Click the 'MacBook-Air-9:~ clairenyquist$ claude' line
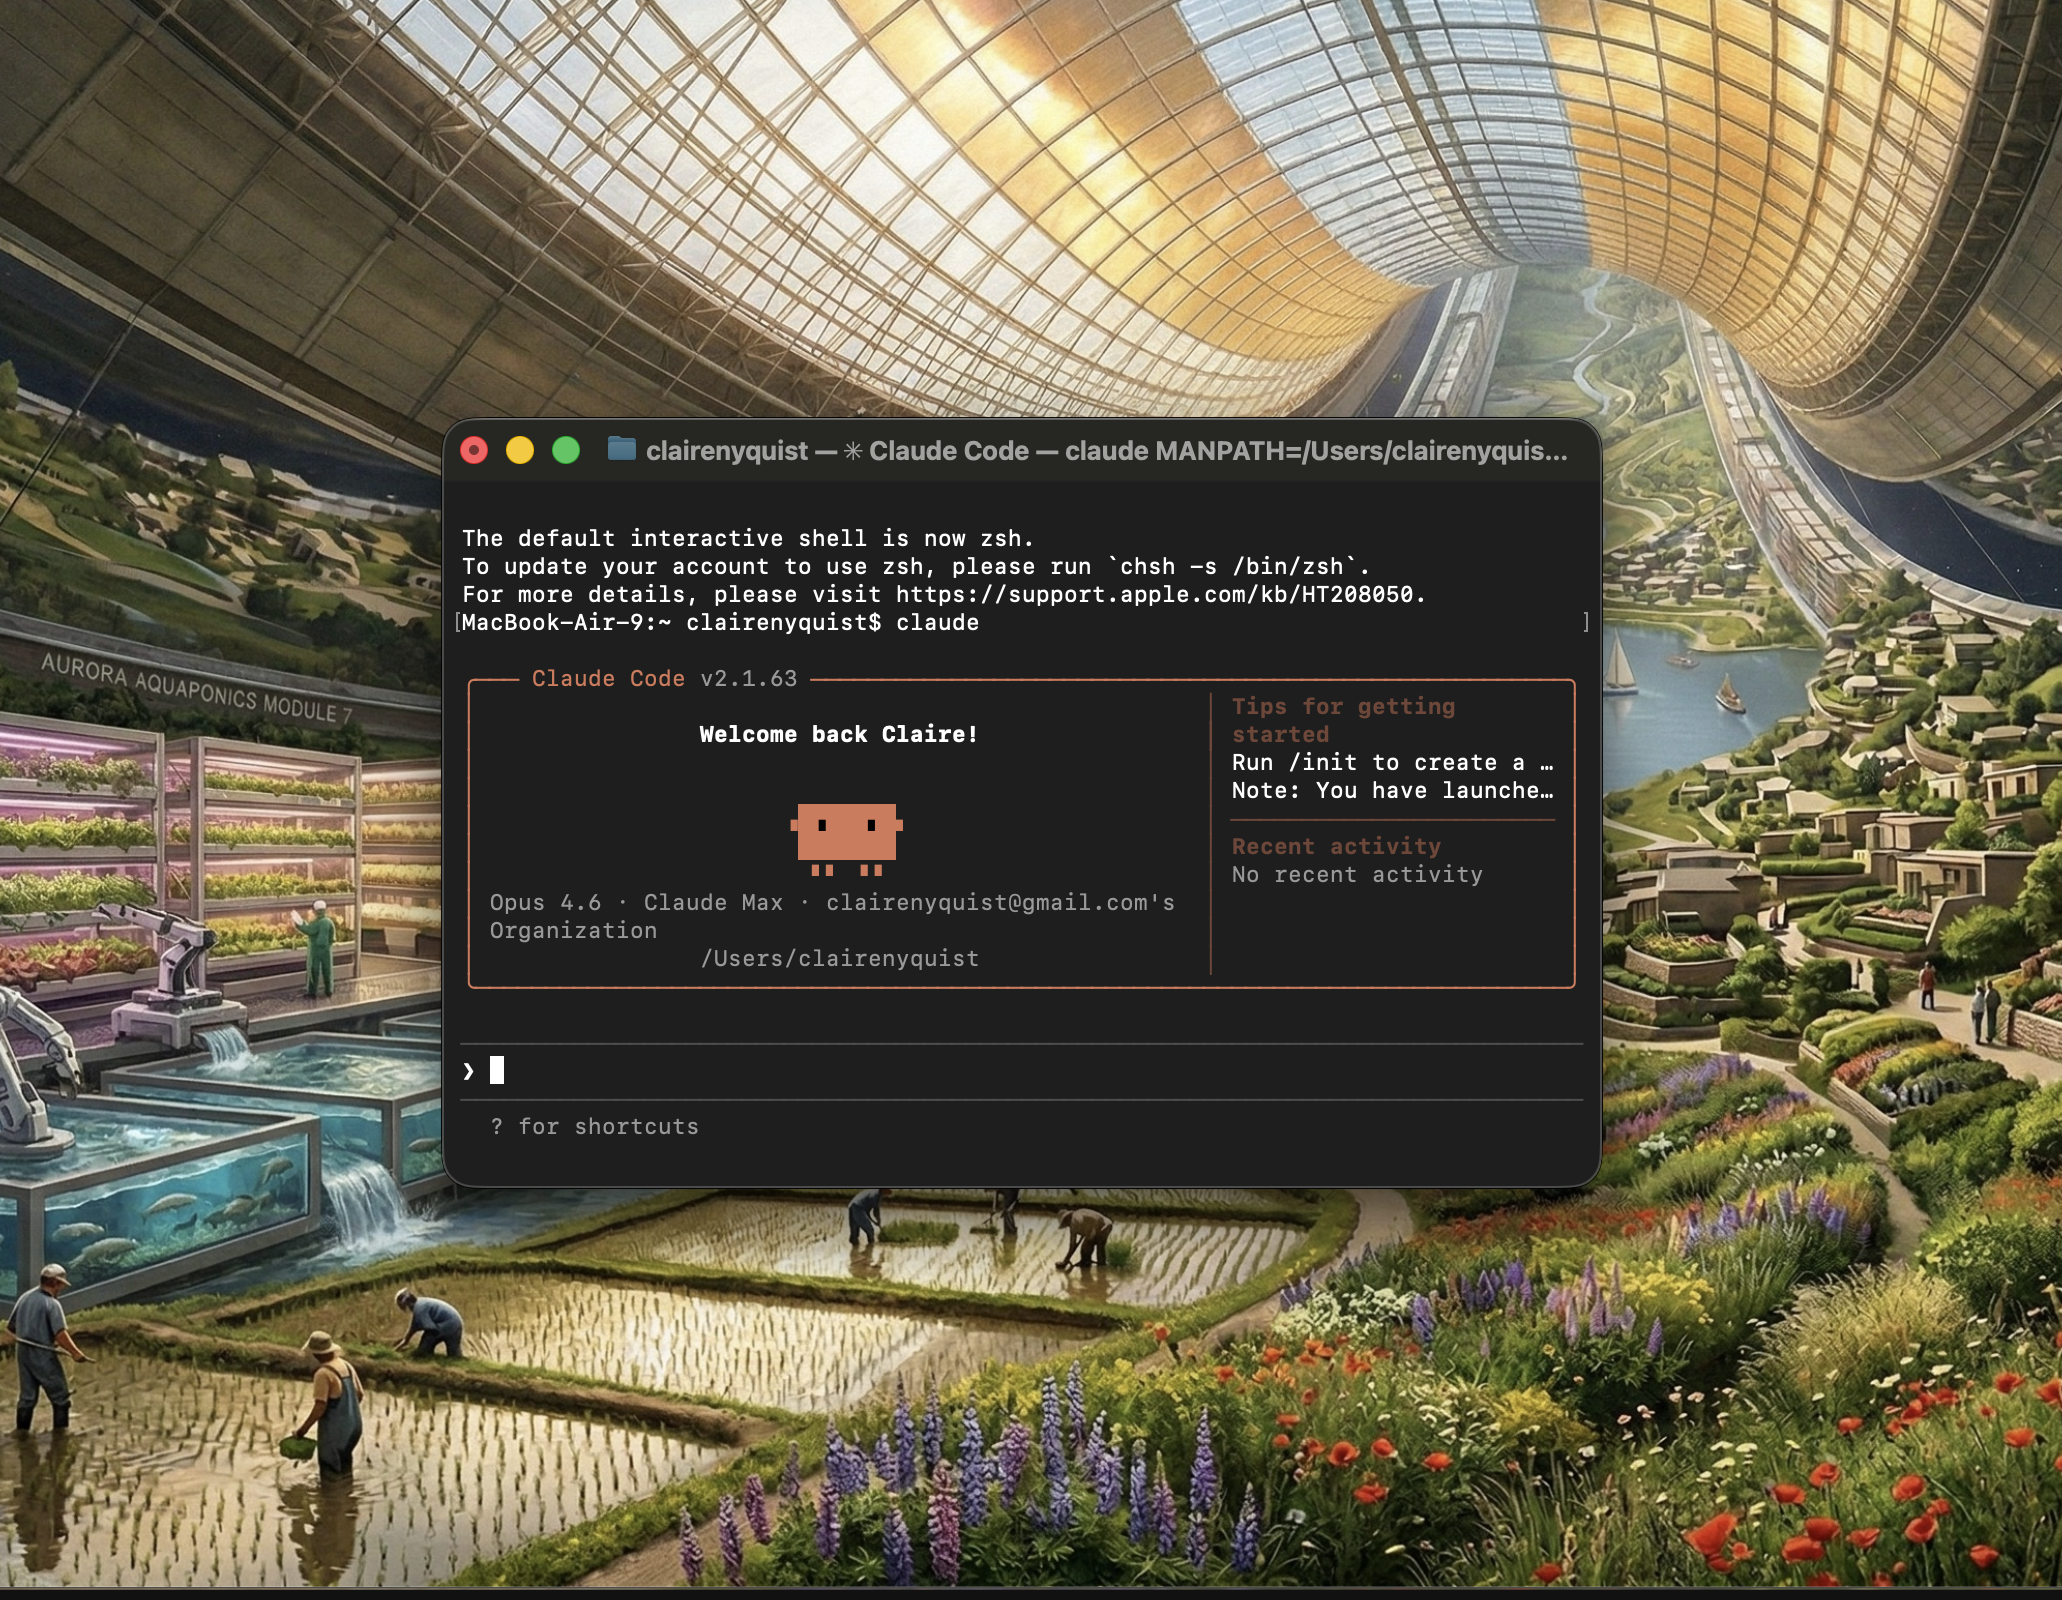The image size is (2062, 1600). tap(720, 623)
